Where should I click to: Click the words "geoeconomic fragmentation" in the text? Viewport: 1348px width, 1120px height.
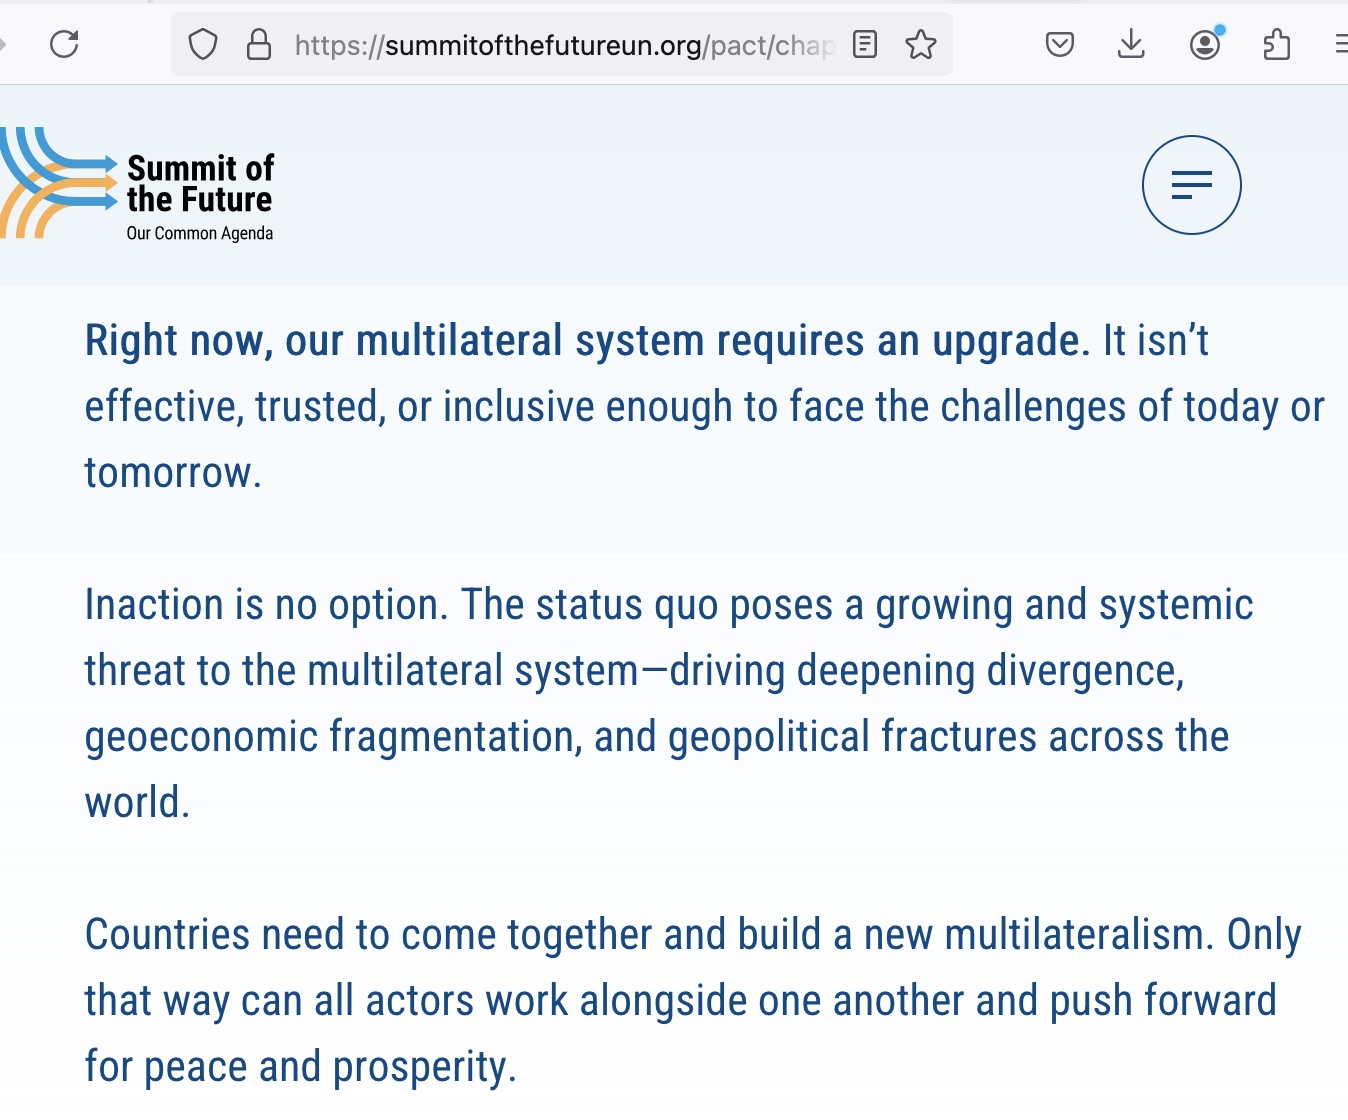[x=331, y=737]
